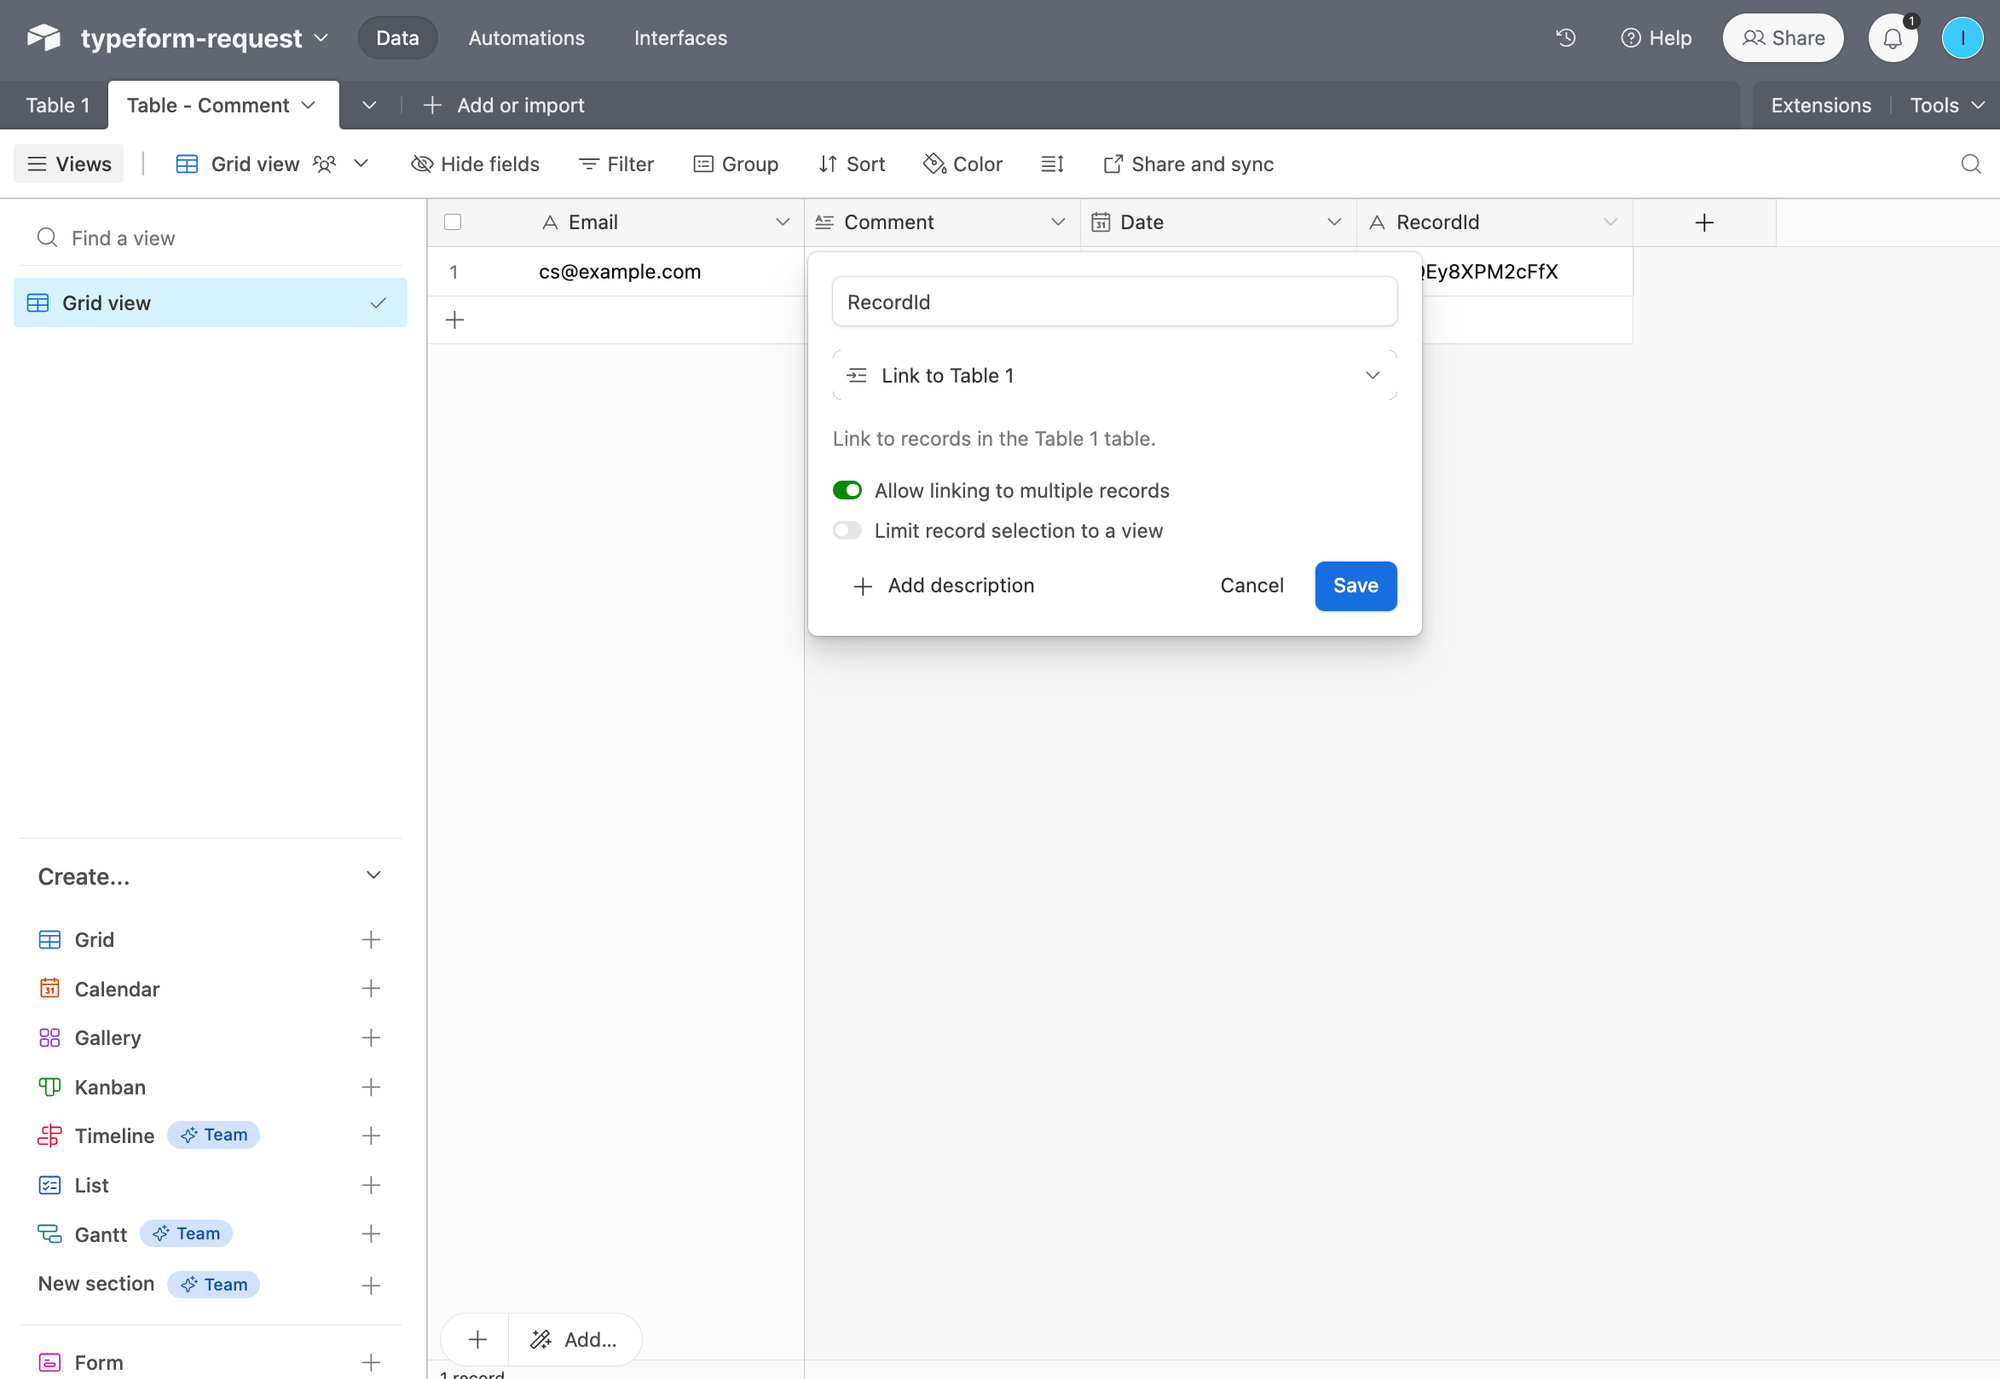Click the search magnifier icon in toolbar
Viewport: 2000px width, 1379px height.
pos(1971,164)
